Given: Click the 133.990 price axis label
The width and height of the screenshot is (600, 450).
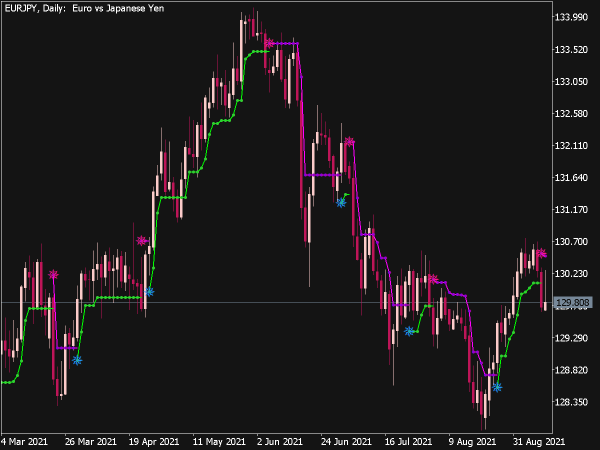Looking at the screenshot, I should click(x=572, y=17).
